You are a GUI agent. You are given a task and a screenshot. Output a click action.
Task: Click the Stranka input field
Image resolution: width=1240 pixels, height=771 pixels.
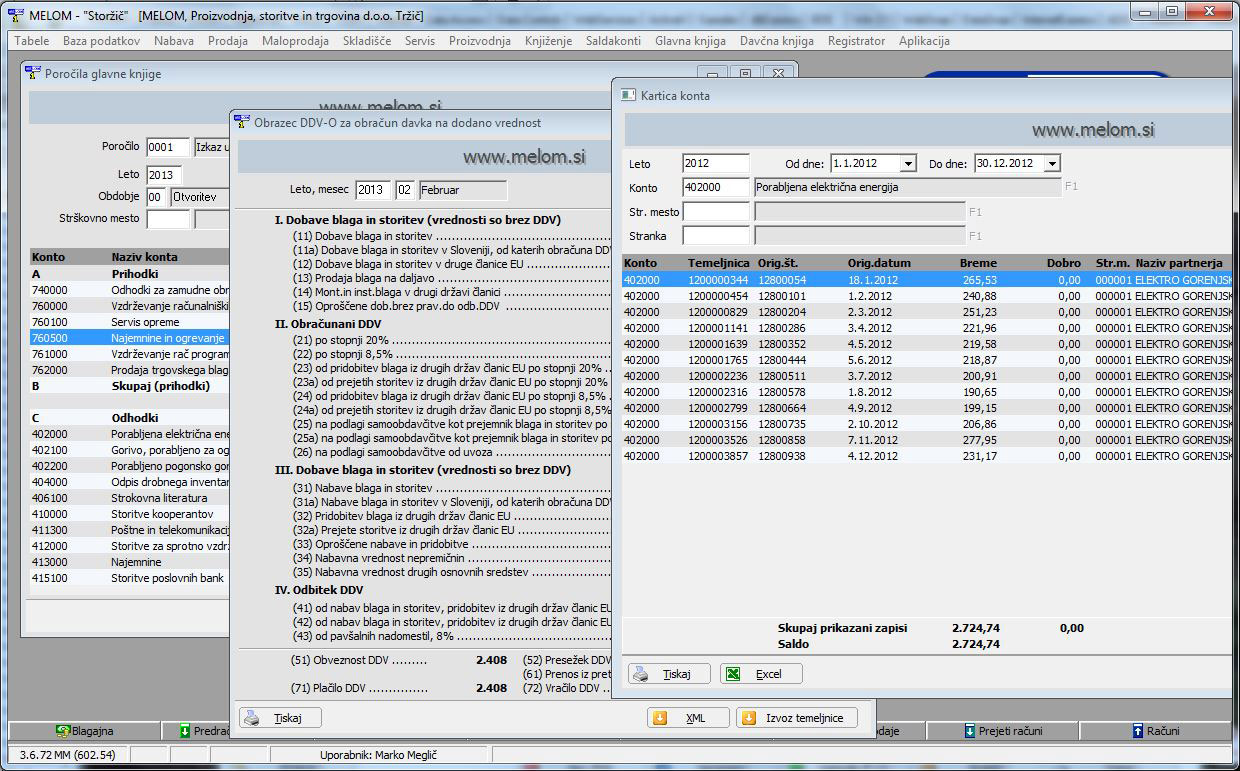coord(715,236)
